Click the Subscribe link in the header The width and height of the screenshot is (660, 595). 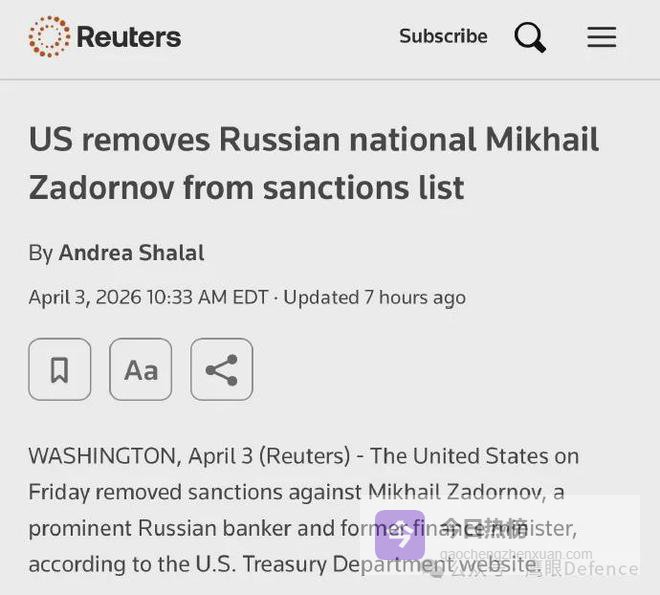point(443,37)
